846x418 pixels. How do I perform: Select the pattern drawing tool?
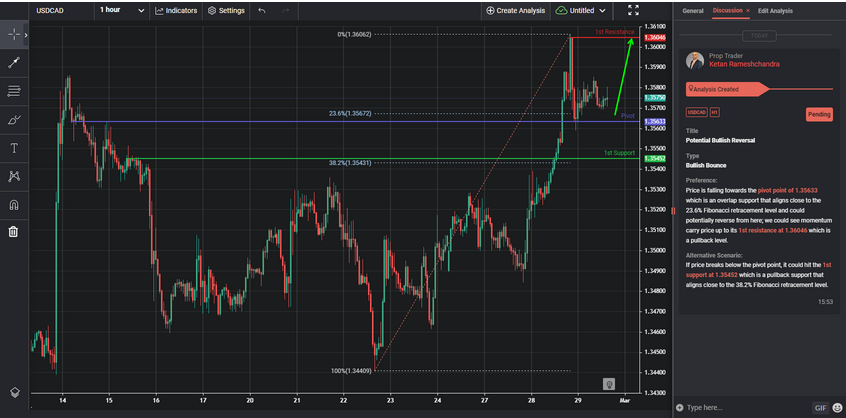click(14, 176)
